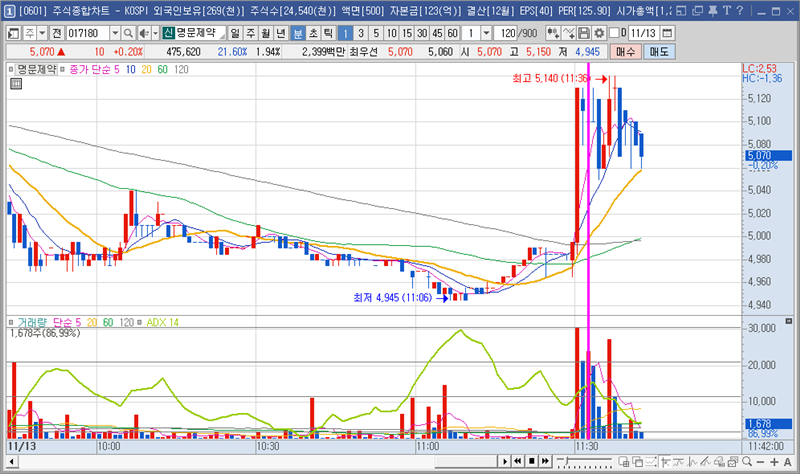Viewport: 800px width, 474px height.
Task: Select the 3-minute interval button
Action: click(x=360, y=33)
